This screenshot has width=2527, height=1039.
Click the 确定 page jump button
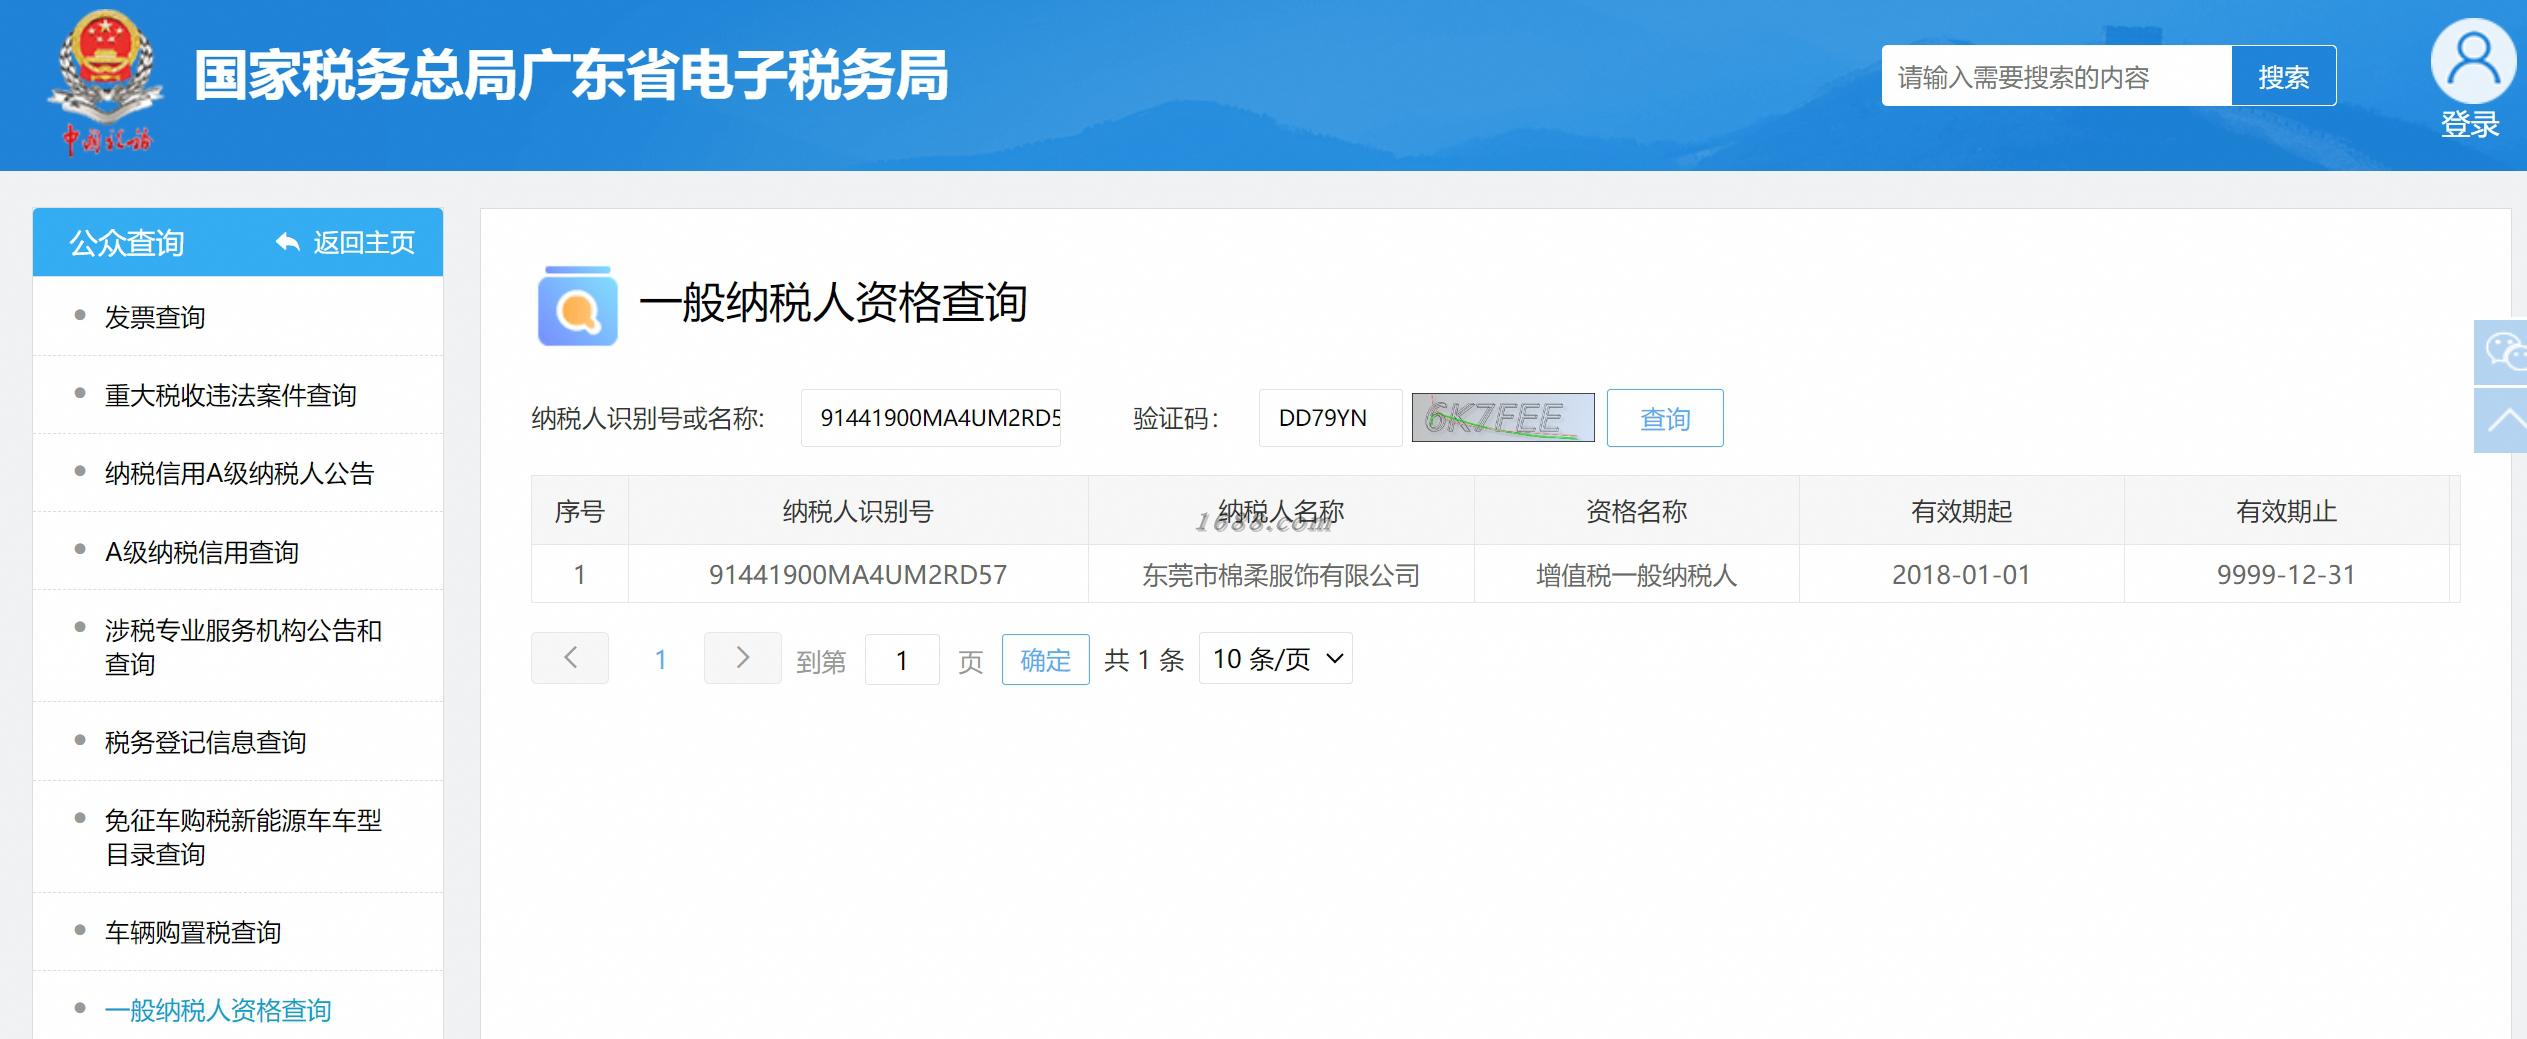pyautogui.click(x=1045, y=659)
